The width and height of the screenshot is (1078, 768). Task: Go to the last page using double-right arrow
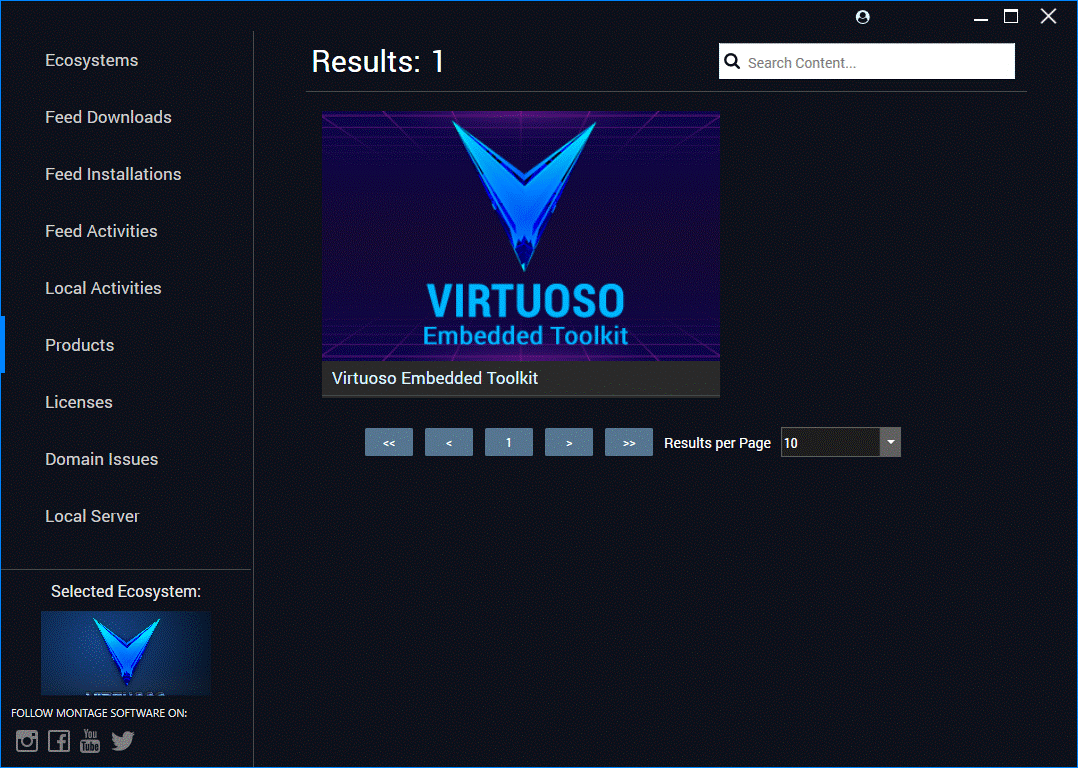[x=629, y=441]
